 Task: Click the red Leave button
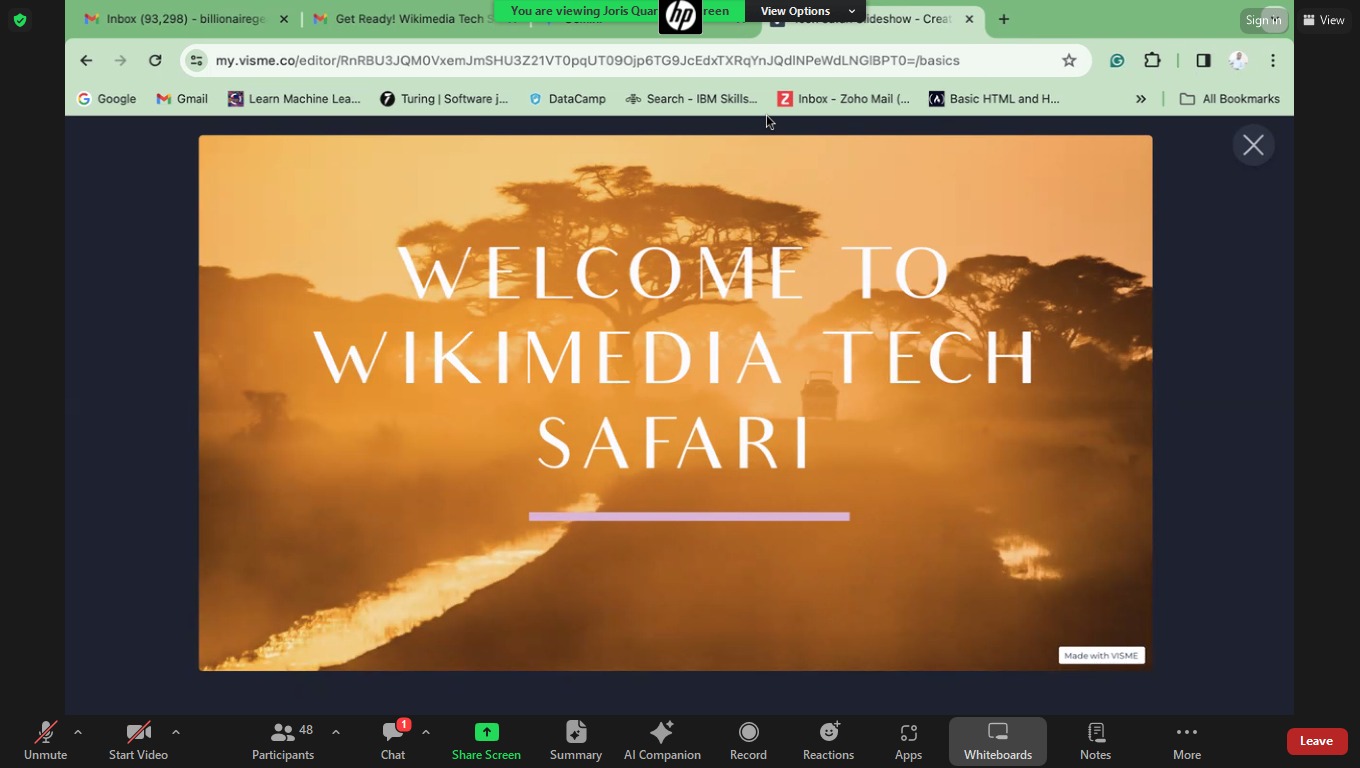[x=1316, y=741]
